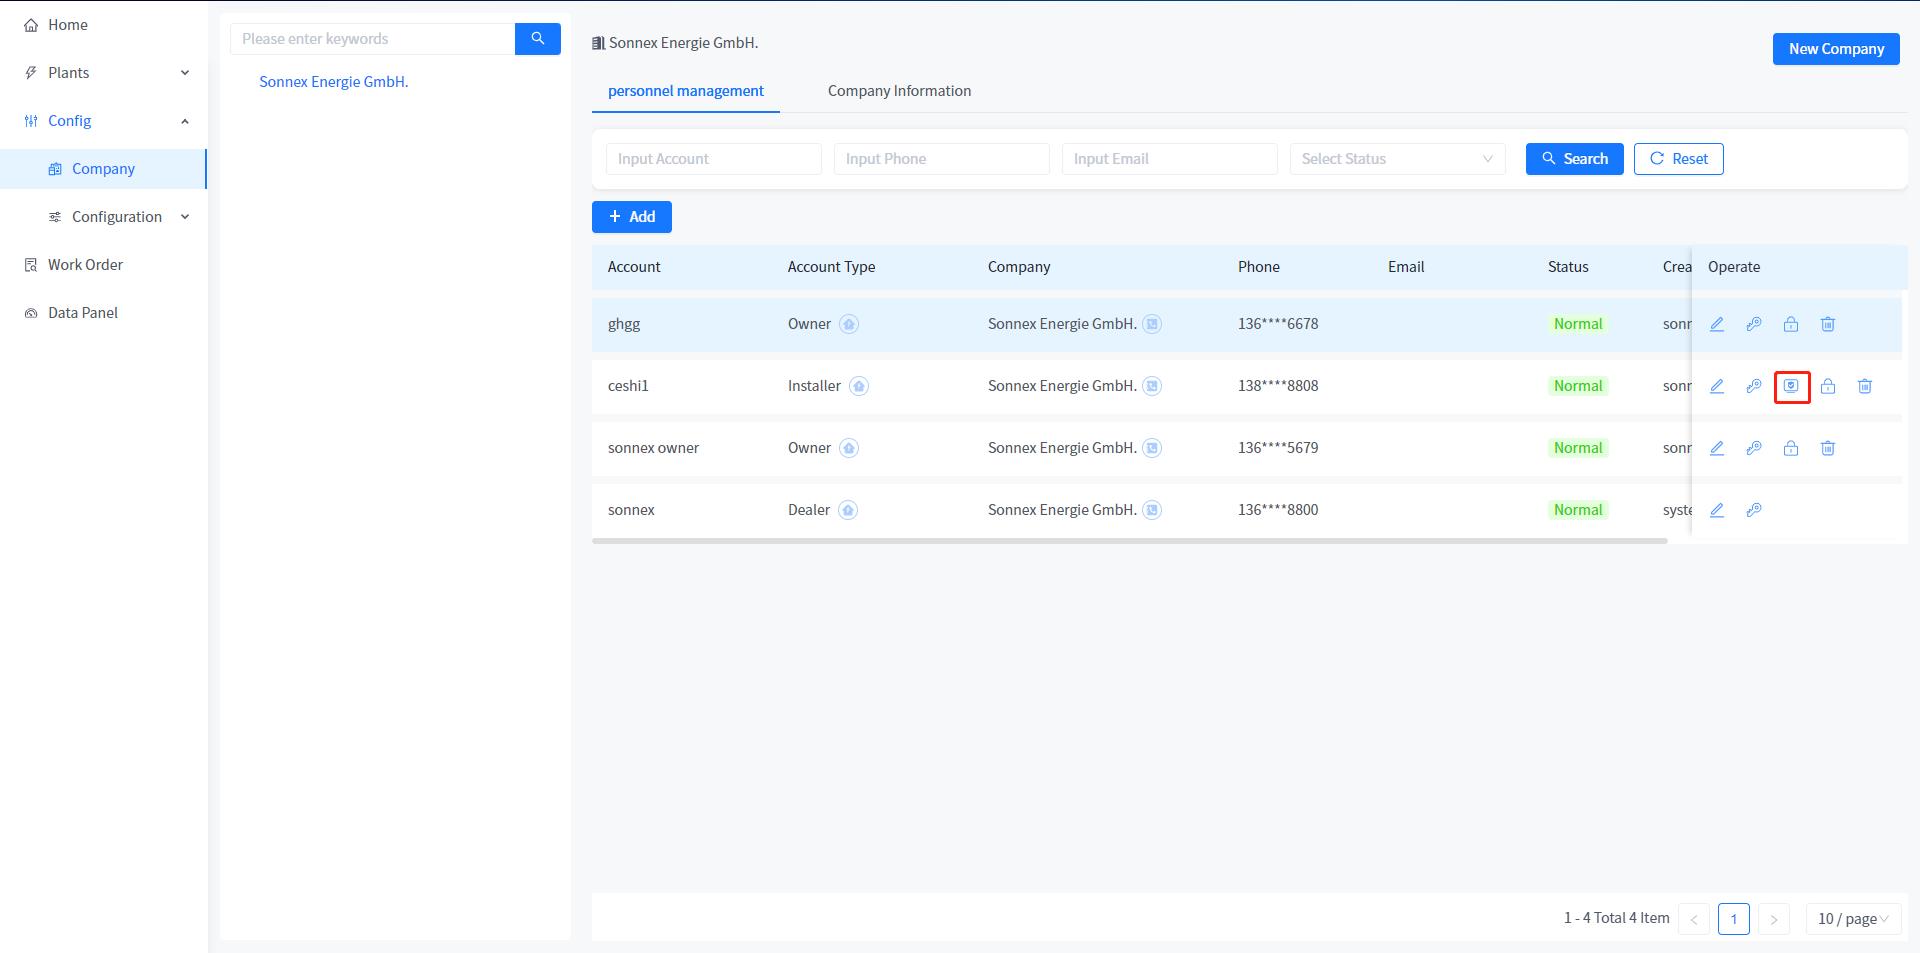This screenshot has width=1920, height=953.
Task: Select Sonnex Energie GmbH. in company tree
Action: [x=334, y=82]
